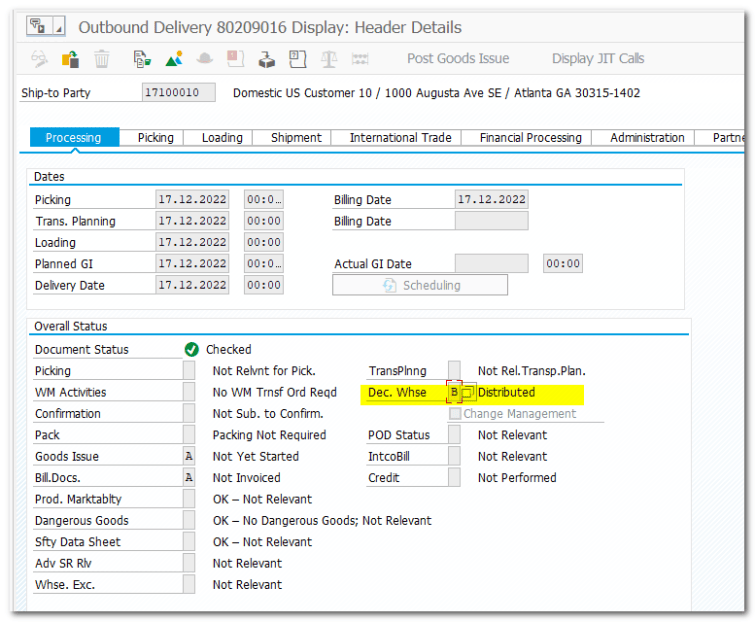
Task: Open the Loading tab
Action: coord(222,138)
